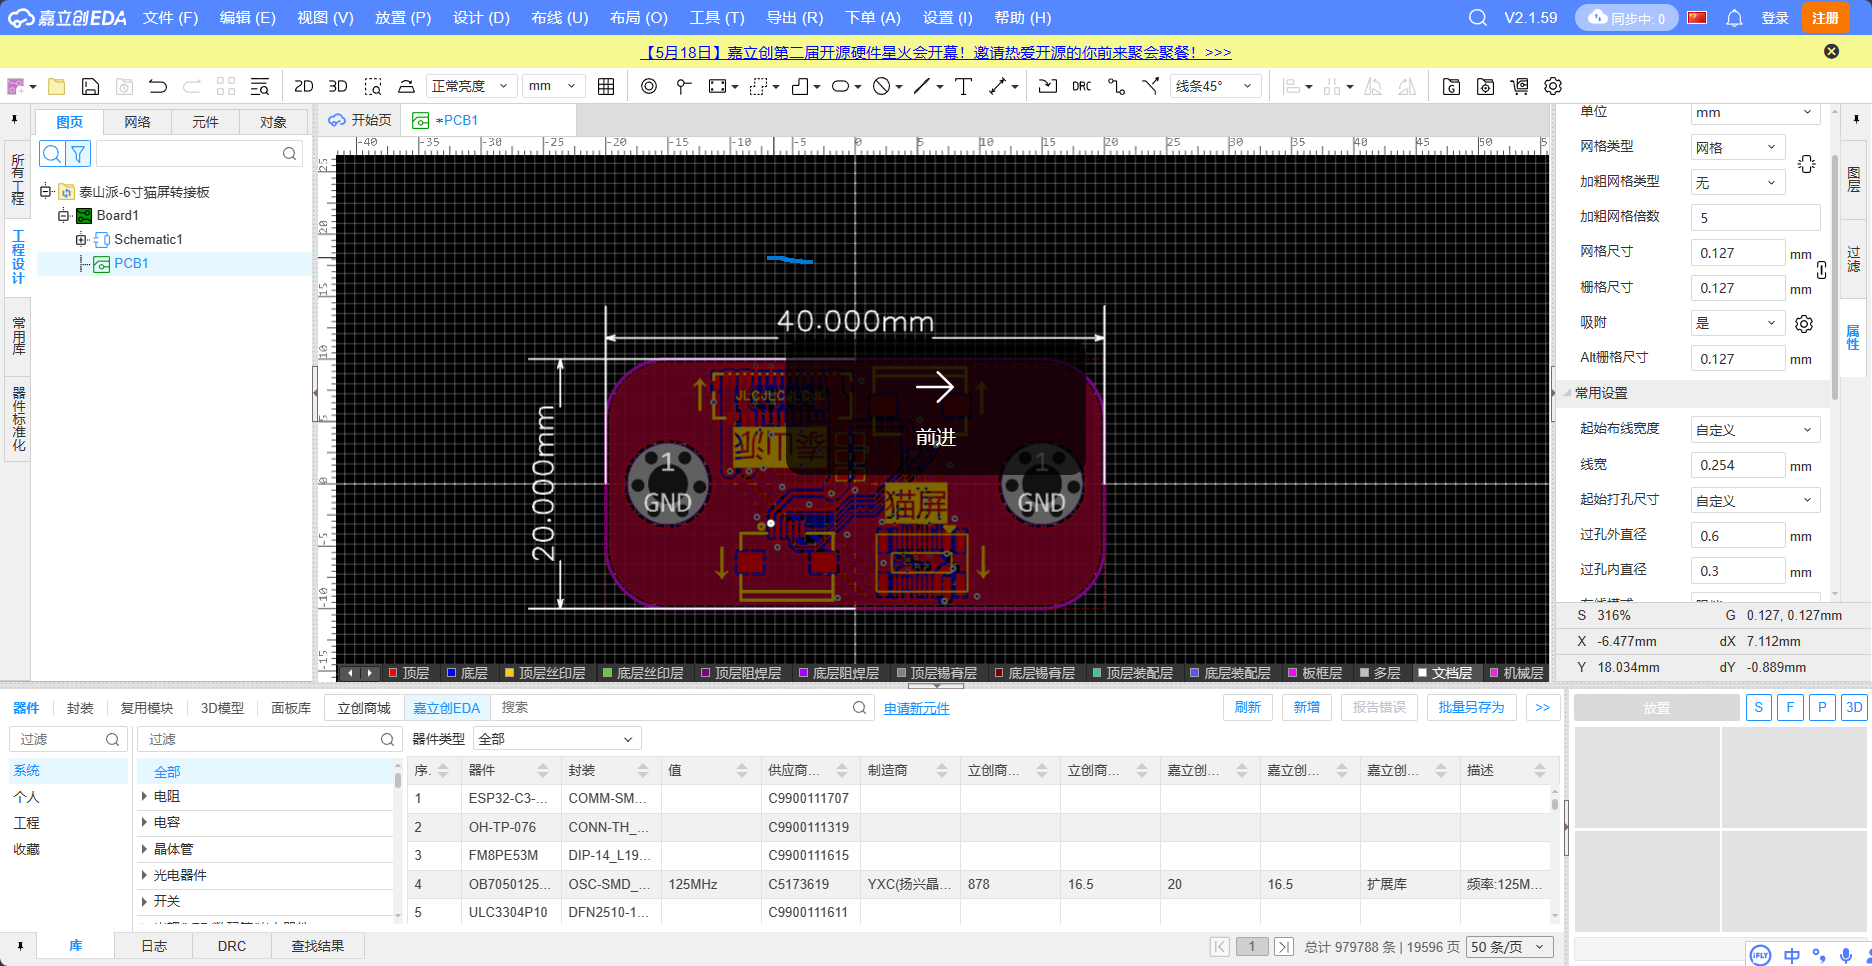The height and width of the screenshot is (966, 1872).
Task: Toggle the filter funnel in the project panel
Action: point(78,153)
